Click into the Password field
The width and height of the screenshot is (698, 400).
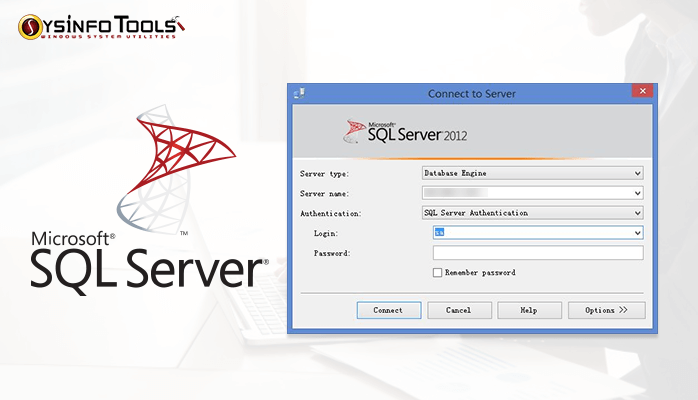coord(538,253)
